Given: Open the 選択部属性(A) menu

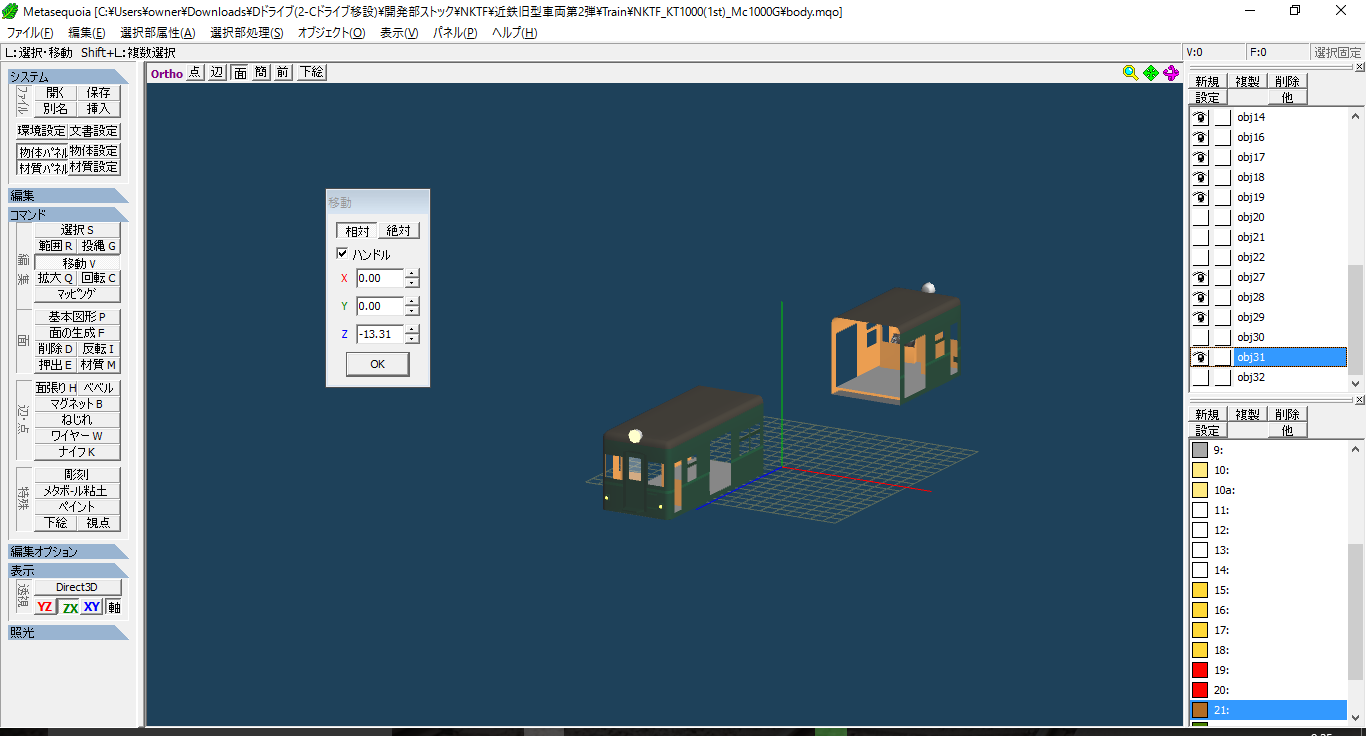Looking at the screenshot, I should 157,33.
